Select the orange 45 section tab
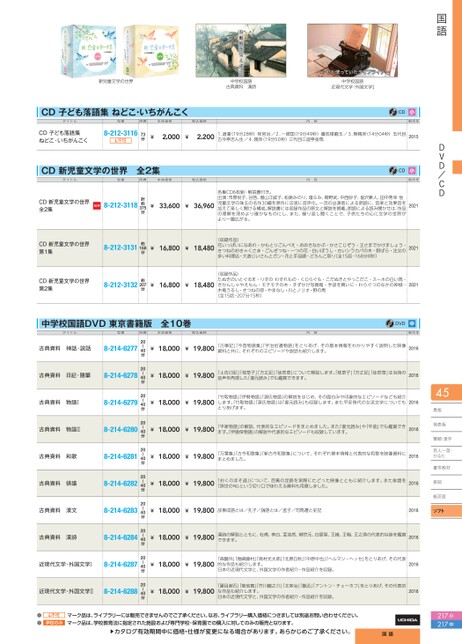This screenshot has height=644, width=462. (x=446, y=393)
